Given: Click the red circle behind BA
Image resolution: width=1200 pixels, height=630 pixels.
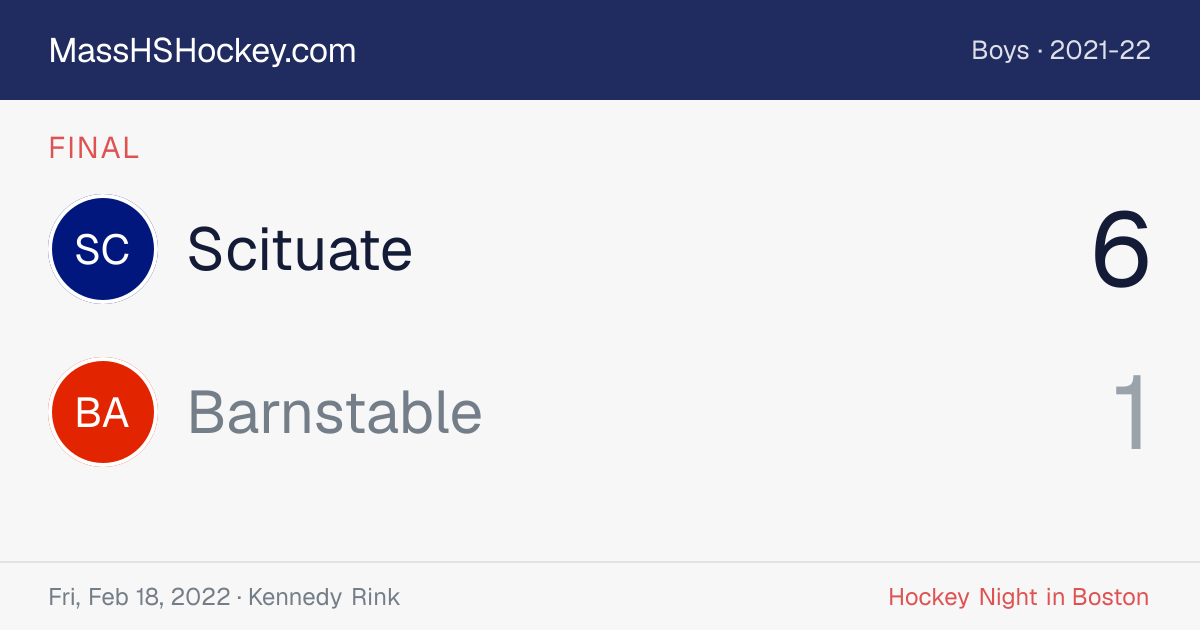Looking at the screenshot, I should click(x=102, y=412).
